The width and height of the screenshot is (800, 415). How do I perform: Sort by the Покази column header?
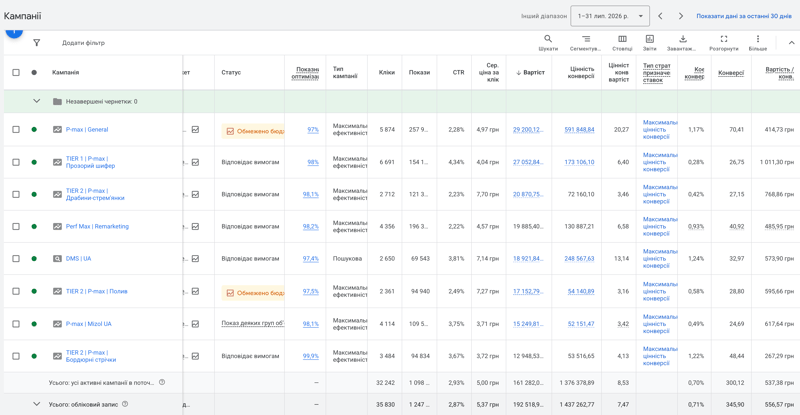click(419, 72)
